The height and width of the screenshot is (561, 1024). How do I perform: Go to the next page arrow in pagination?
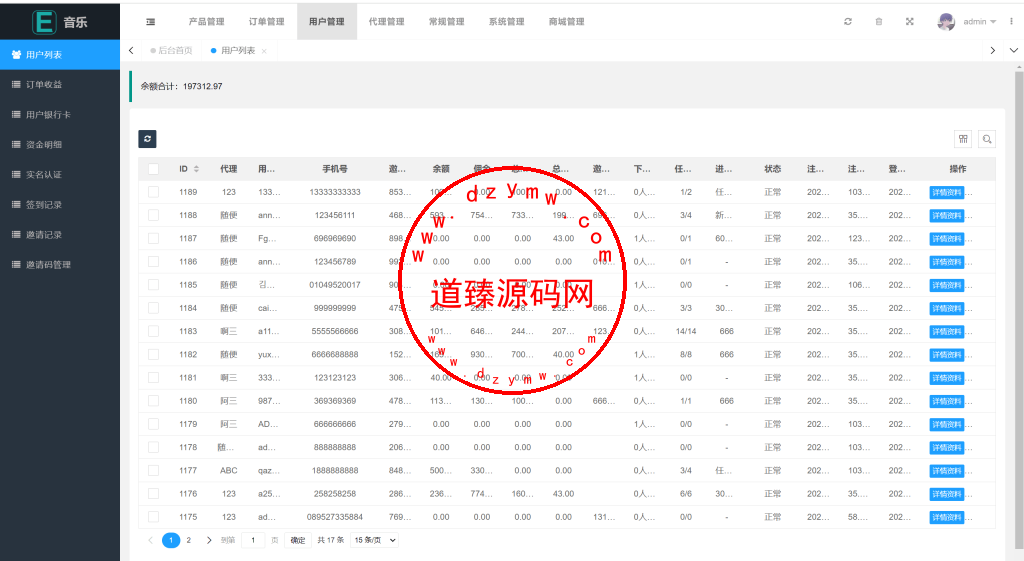pos(209,540)
